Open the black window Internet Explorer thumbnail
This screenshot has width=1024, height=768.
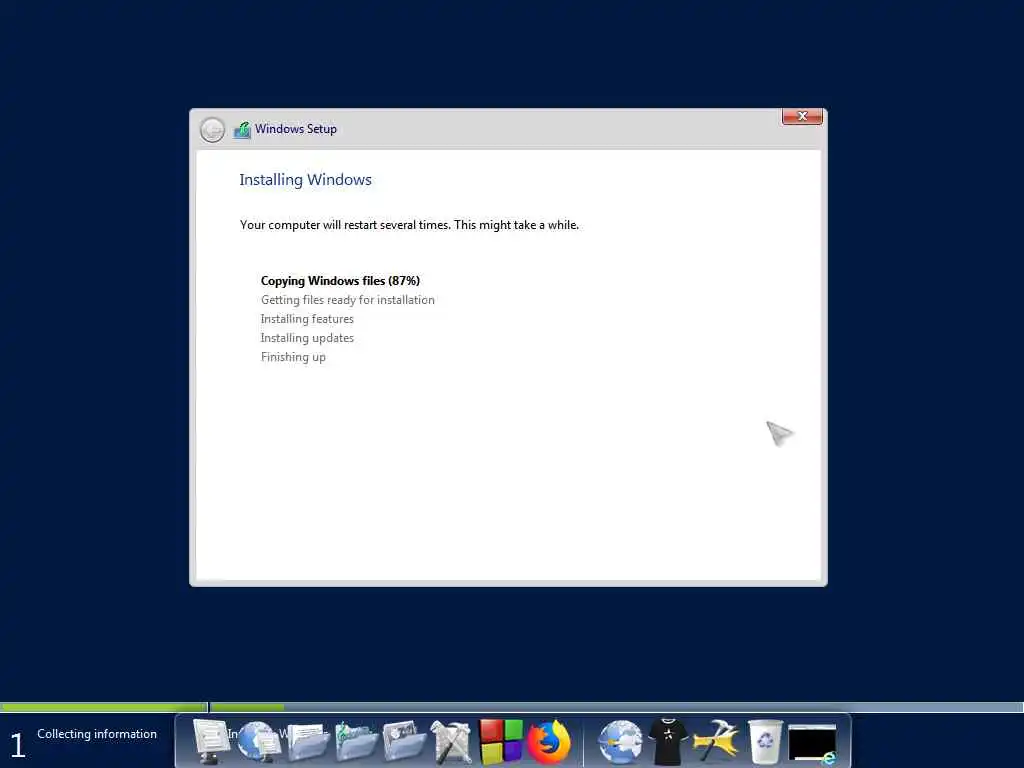[812, 743]
